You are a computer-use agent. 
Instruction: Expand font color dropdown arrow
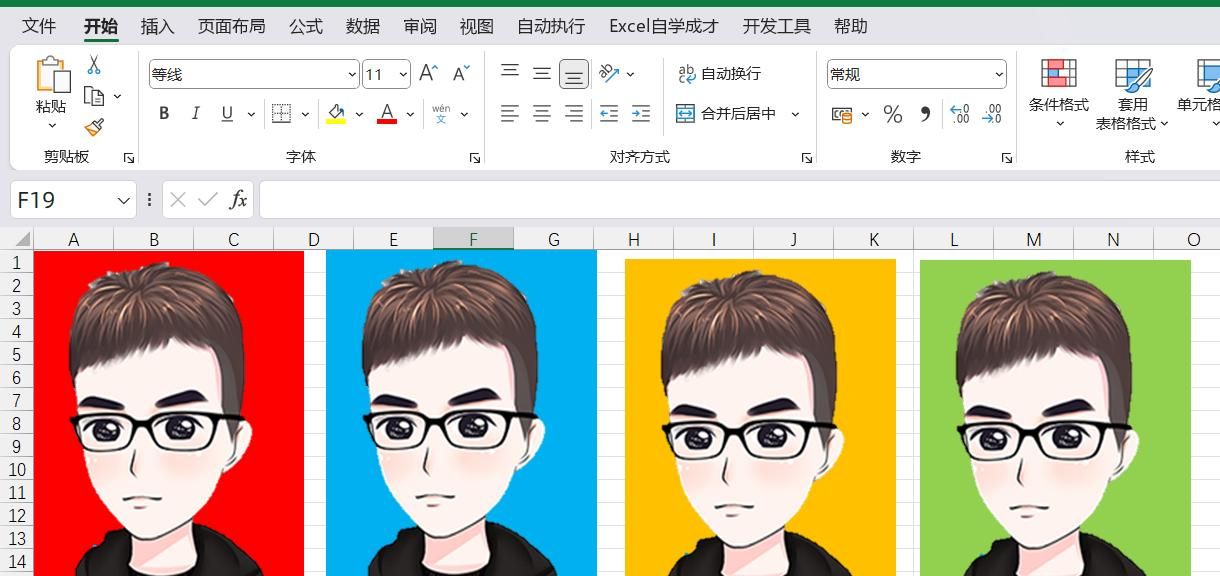[x=410, y=115]
